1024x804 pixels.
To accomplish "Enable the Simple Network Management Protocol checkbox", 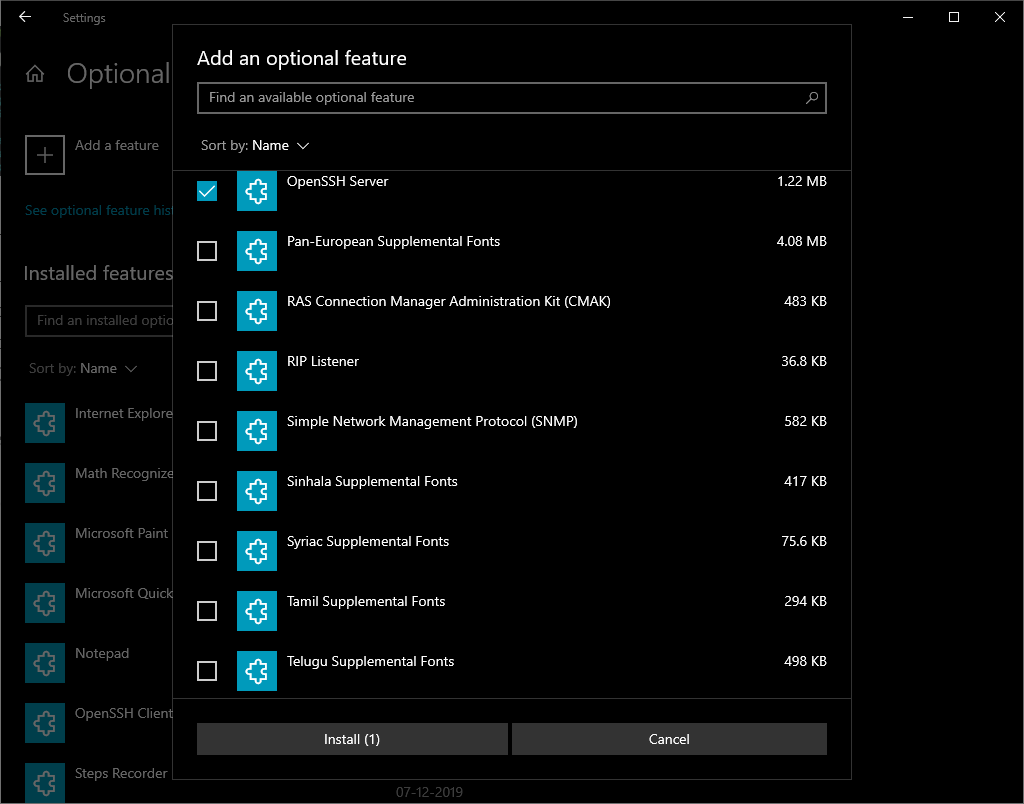I will [207, 431].
